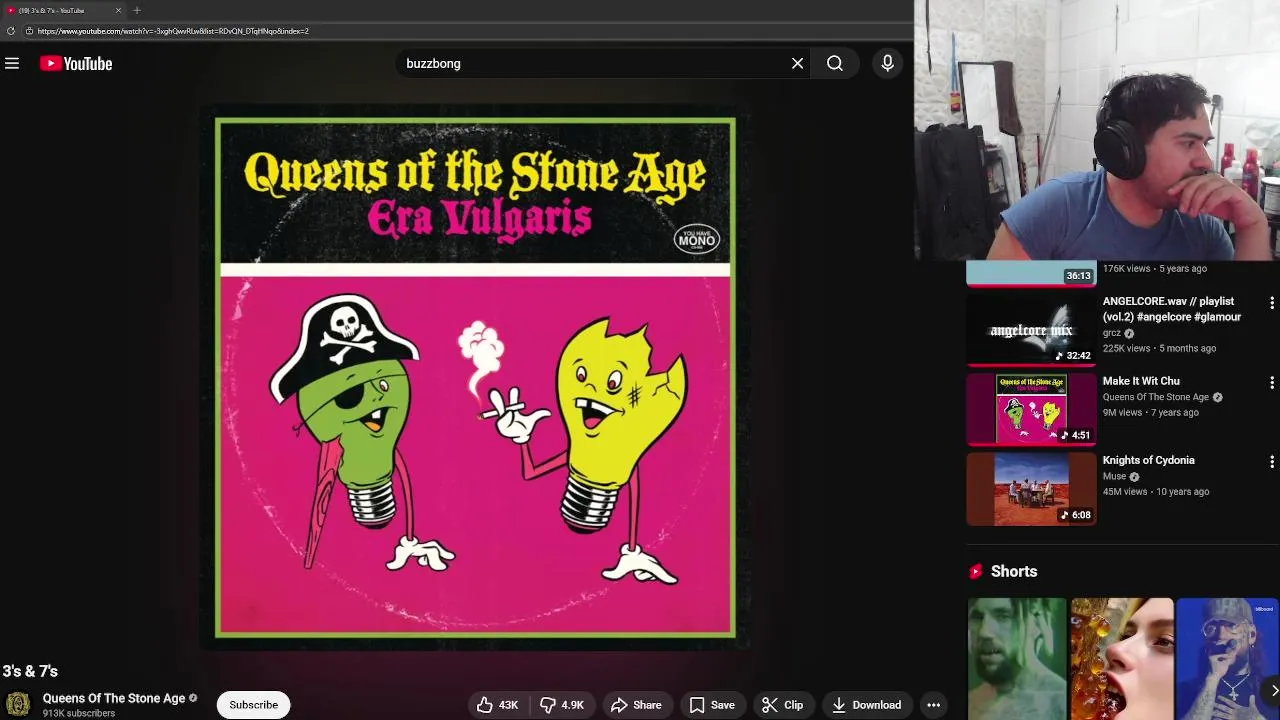The image size is (1280, 720).
Task: Click the site info icon in address bar
Action: [29, 31]
